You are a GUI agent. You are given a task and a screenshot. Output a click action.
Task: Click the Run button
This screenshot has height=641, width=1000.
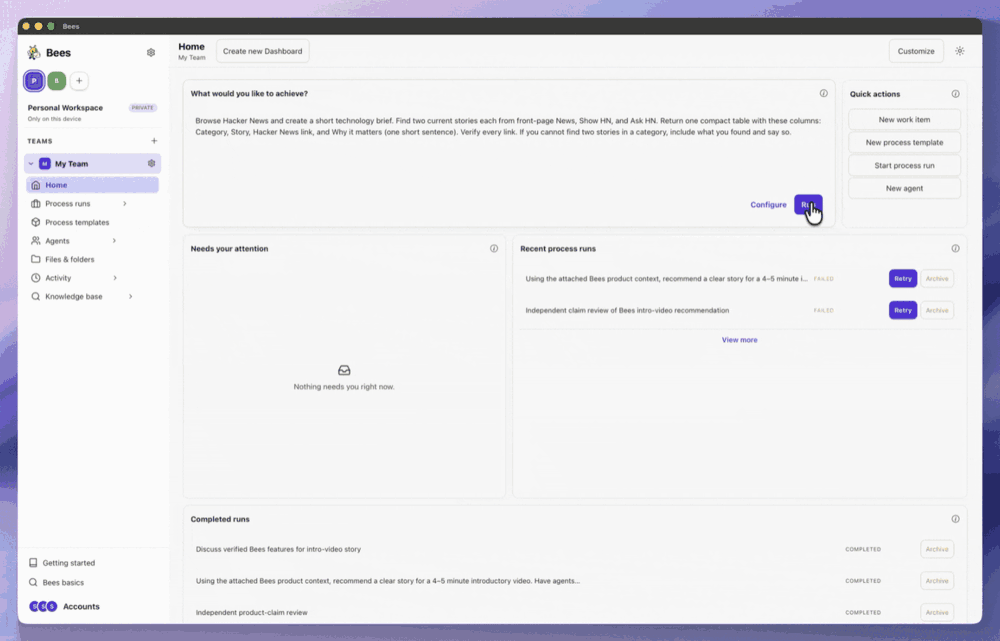pos(808,205)
